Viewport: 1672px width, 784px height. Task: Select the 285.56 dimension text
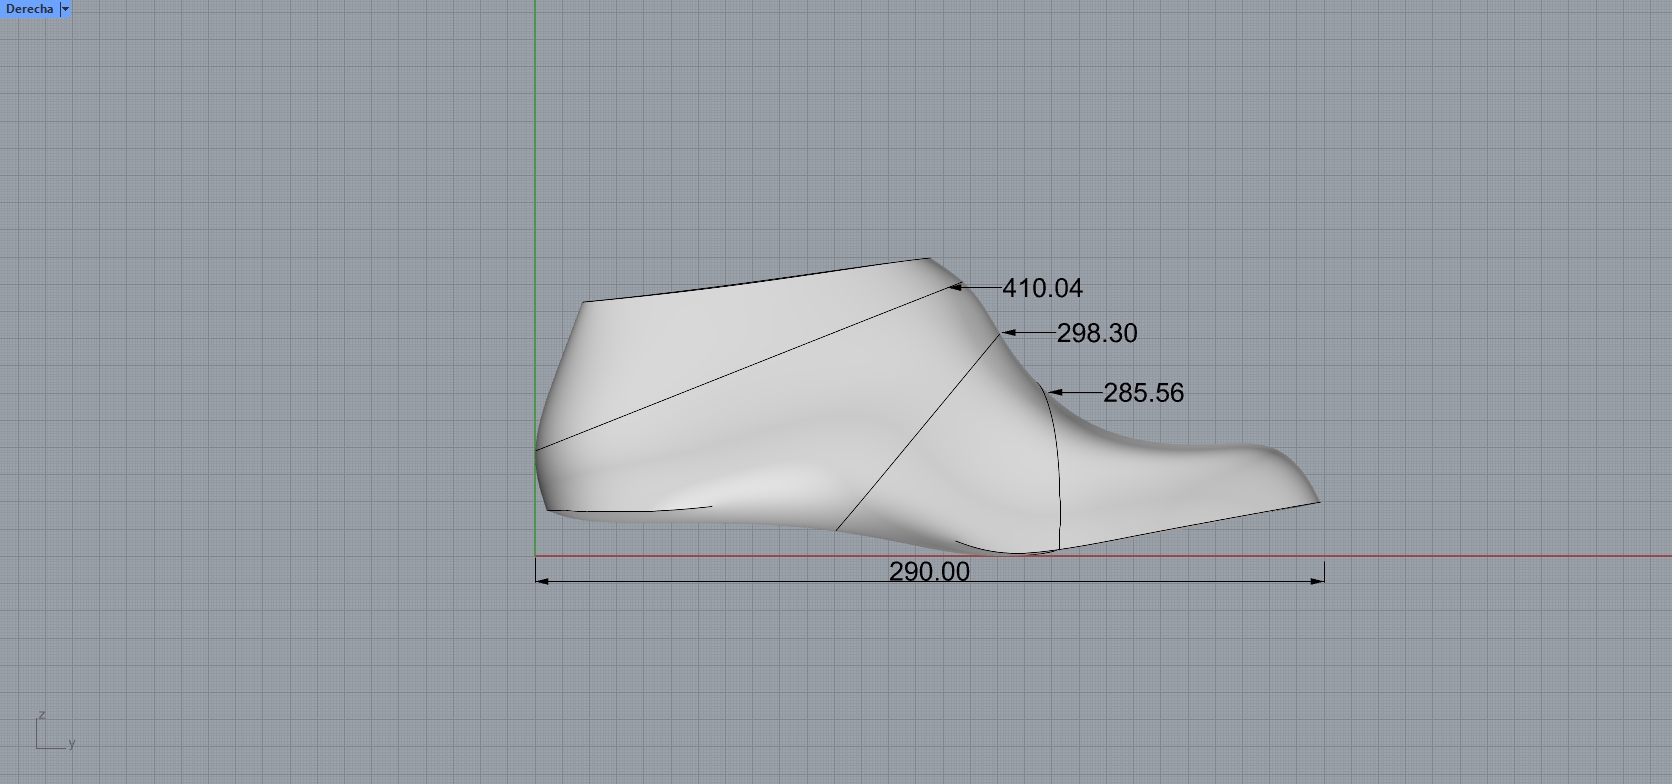click(1143, 394)
